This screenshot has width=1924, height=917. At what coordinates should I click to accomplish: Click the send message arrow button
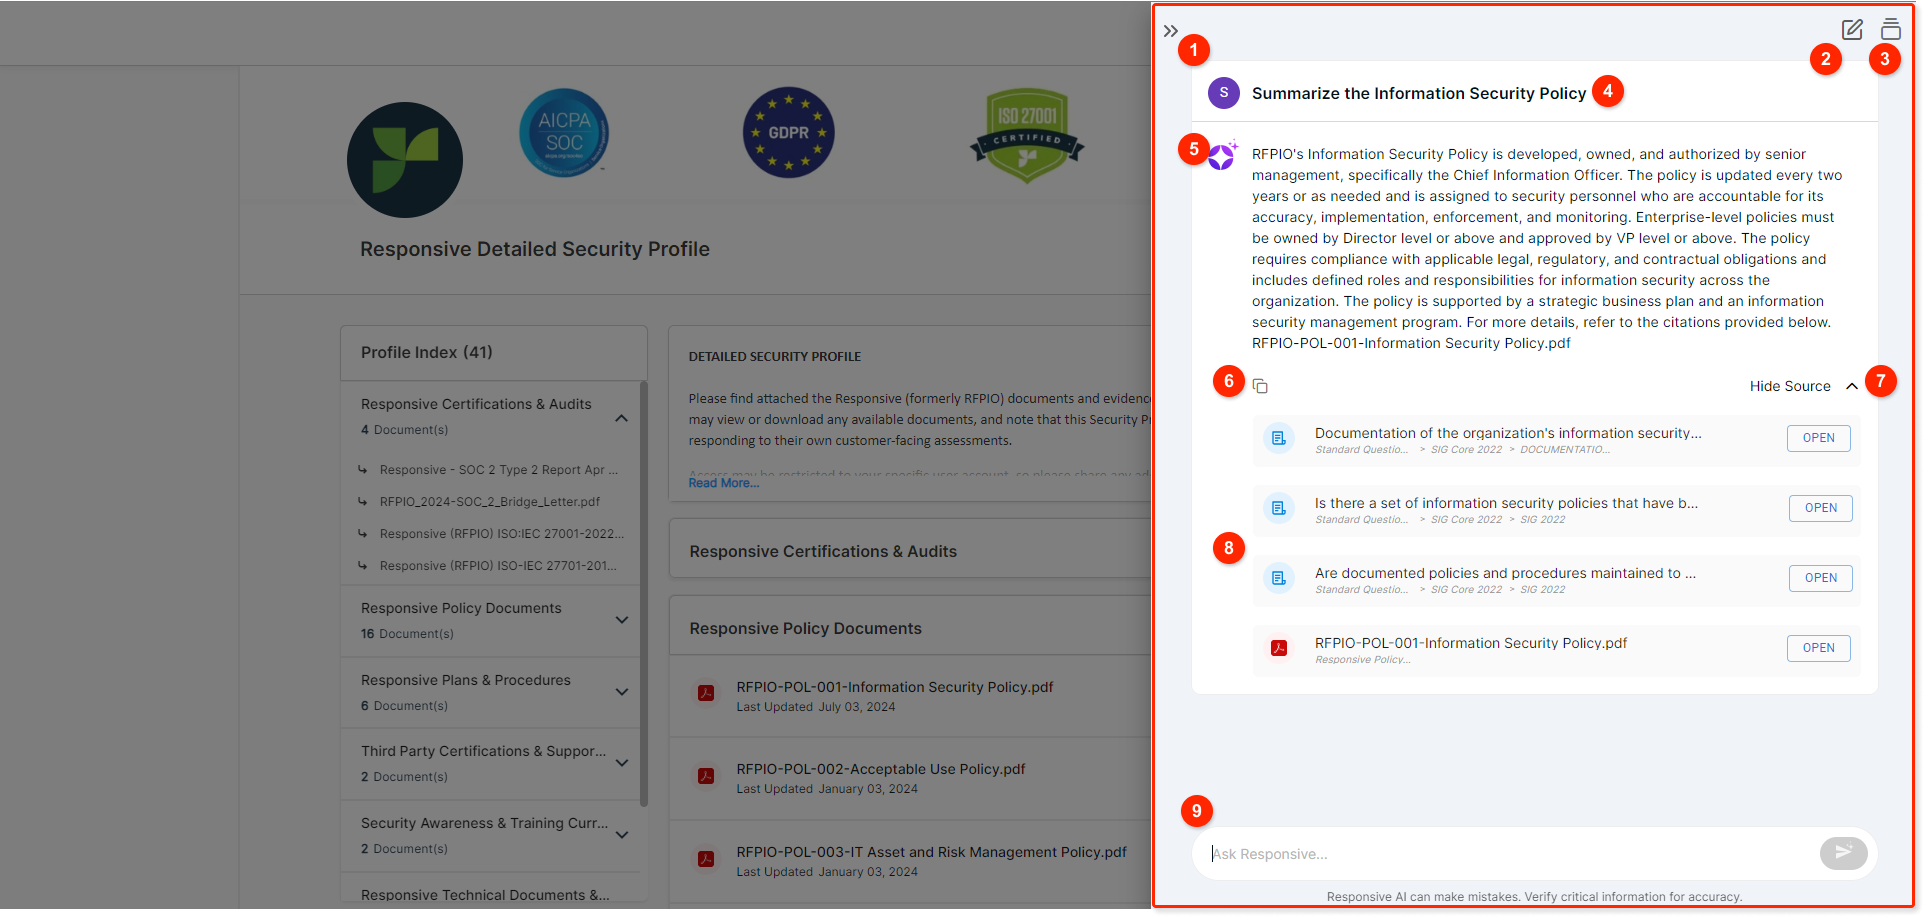tap(1843, 853)
